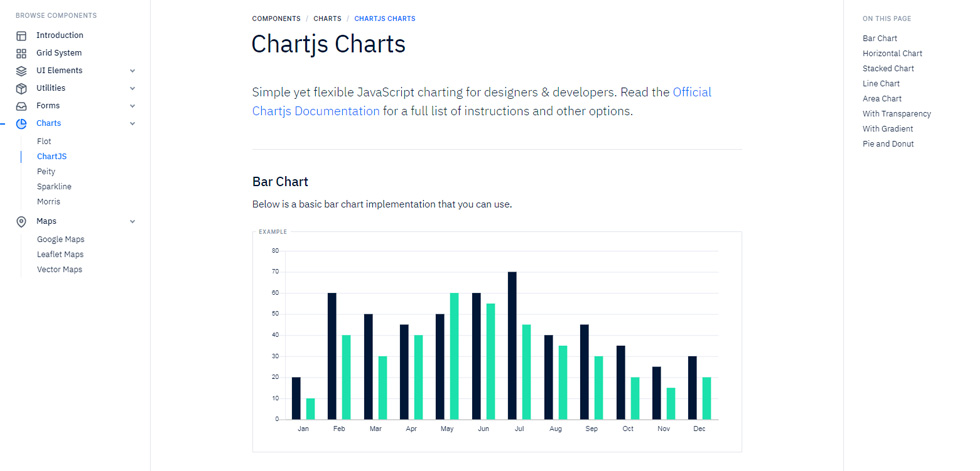Open the Introduction sidebar item
Screen dimensions: 980x471
point(59,36)
